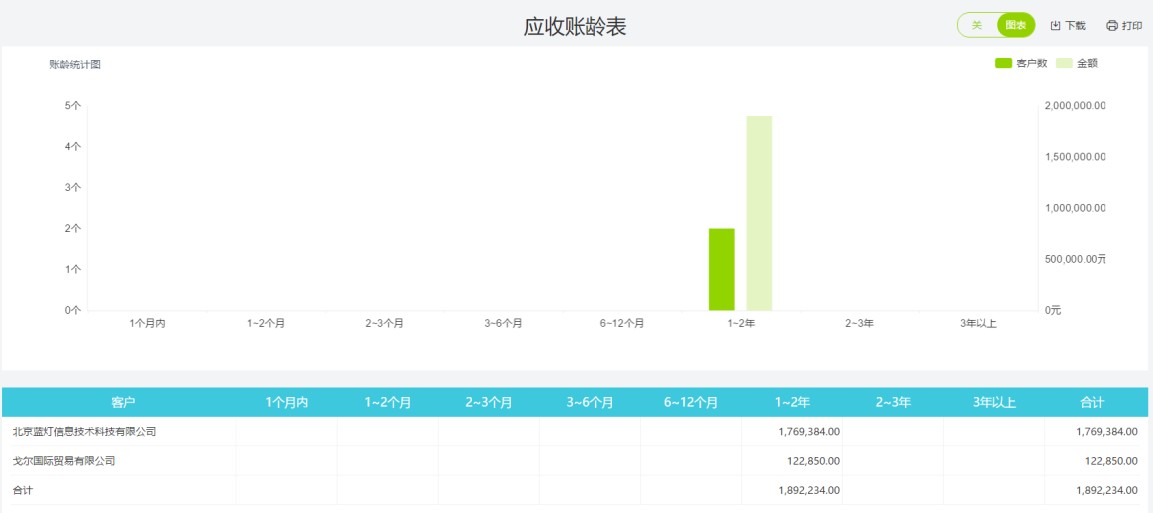Click the 客户 column header

tap(124, 402)
